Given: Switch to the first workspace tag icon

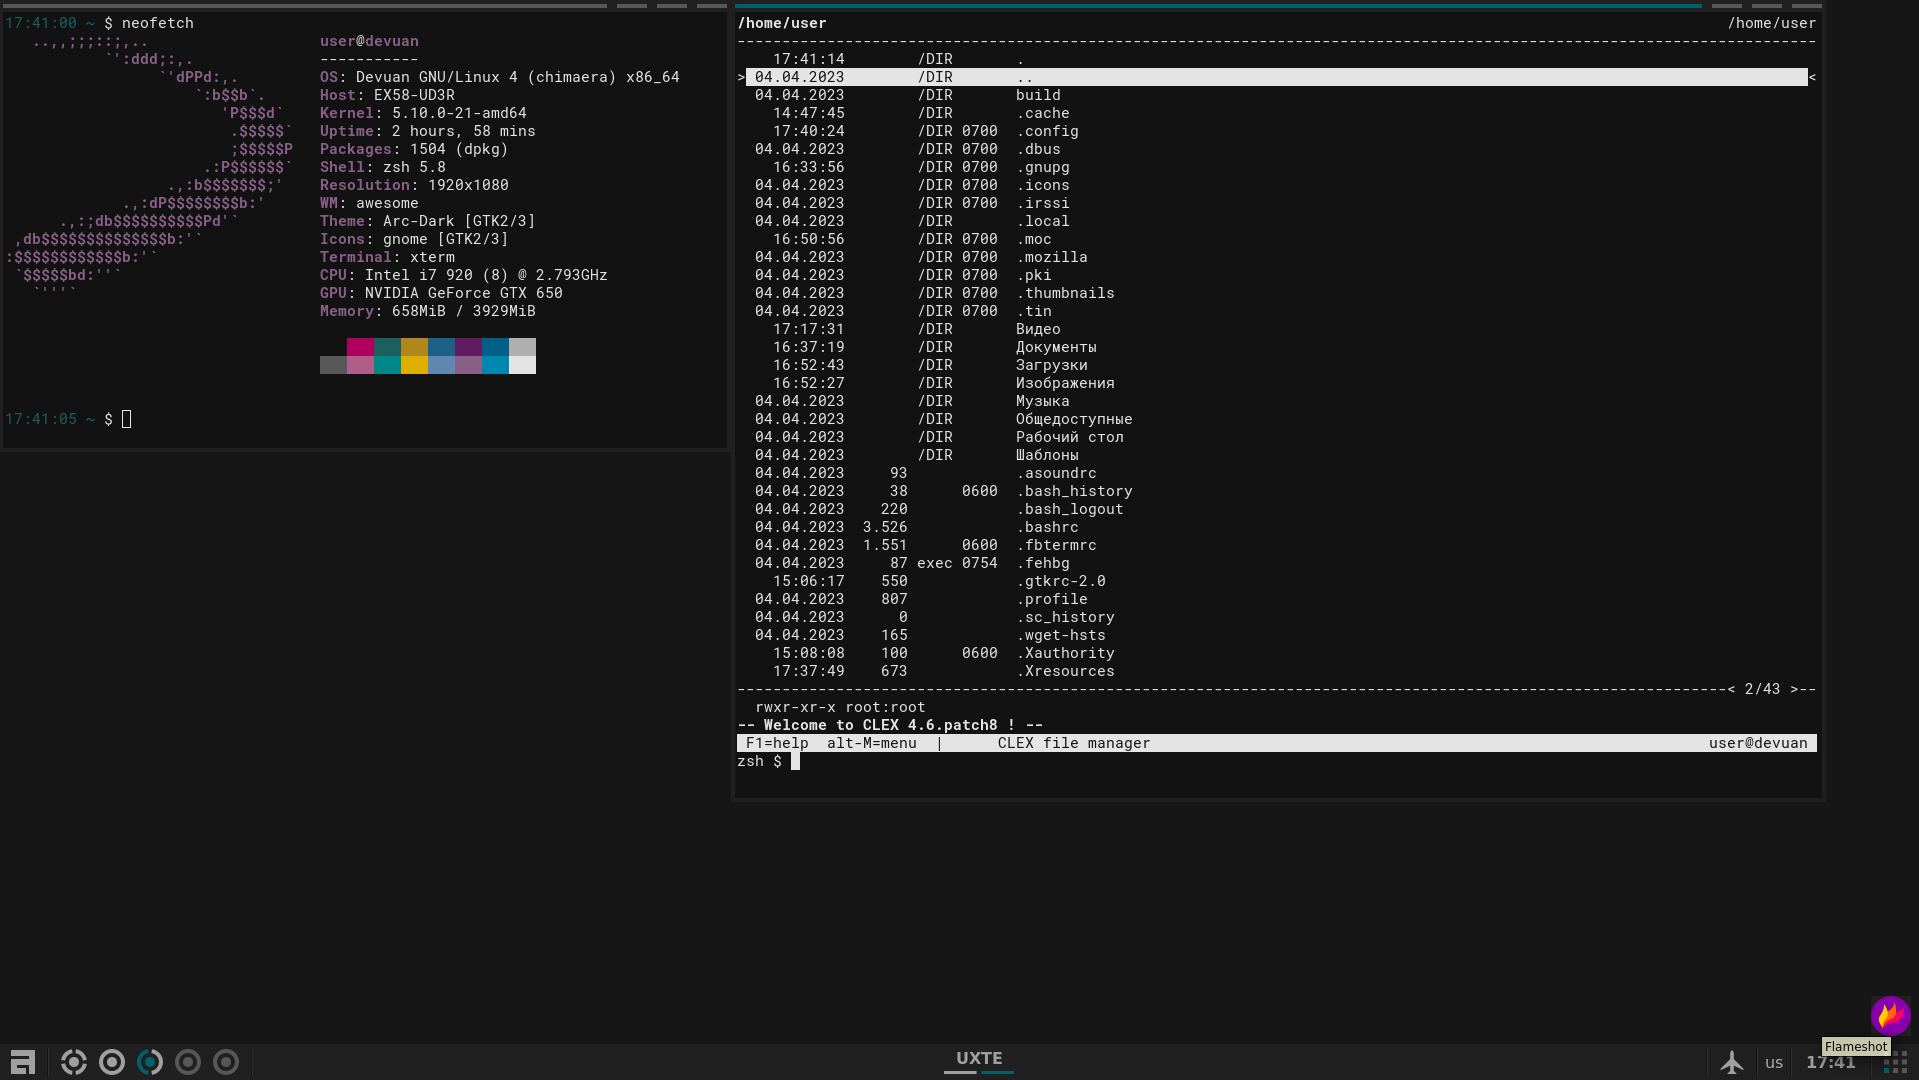Looking at the screenshot, I should (x=74, y=1062).
